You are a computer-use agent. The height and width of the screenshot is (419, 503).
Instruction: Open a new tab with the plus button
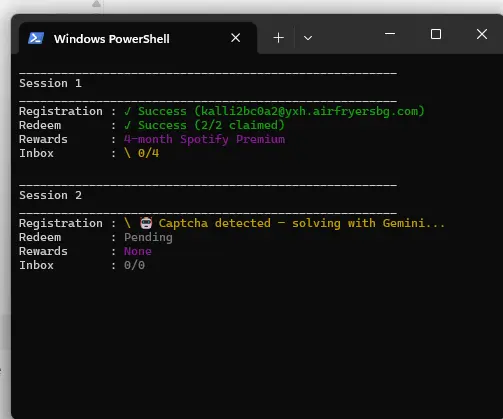(x=279, y=38)
